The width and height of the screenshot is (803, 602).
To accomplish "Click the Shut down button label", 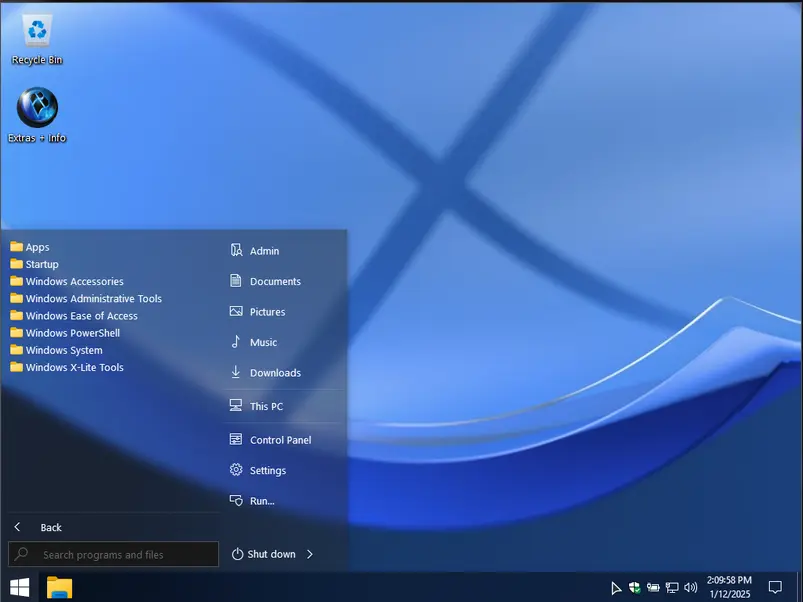I will point(271,554).
